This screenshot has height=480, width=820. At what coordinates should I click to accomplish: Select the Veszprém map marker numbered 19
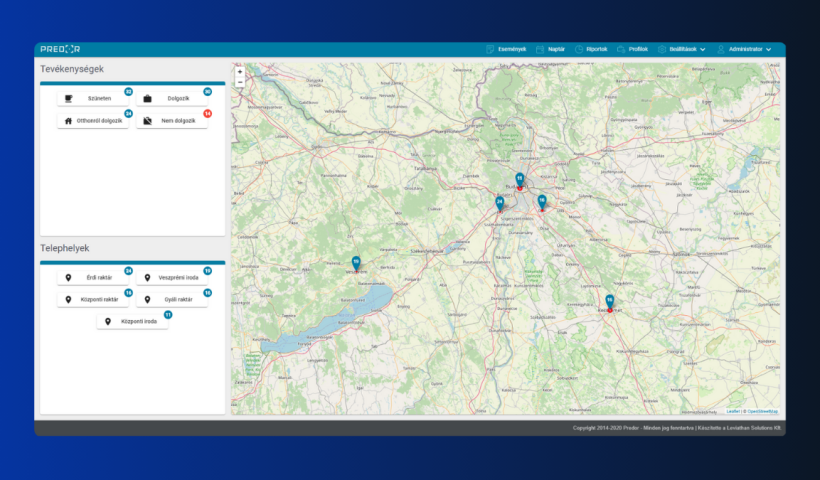tap(356, 263)
